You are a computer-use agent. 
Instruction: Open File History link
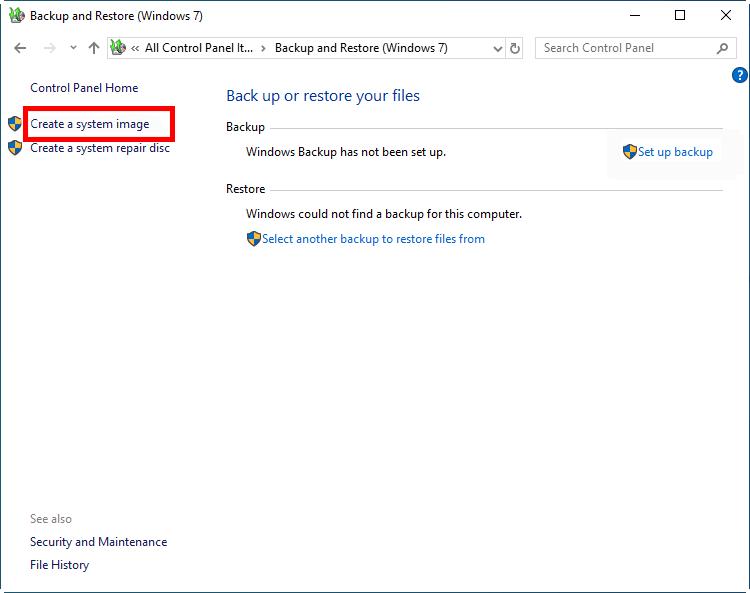59,565
